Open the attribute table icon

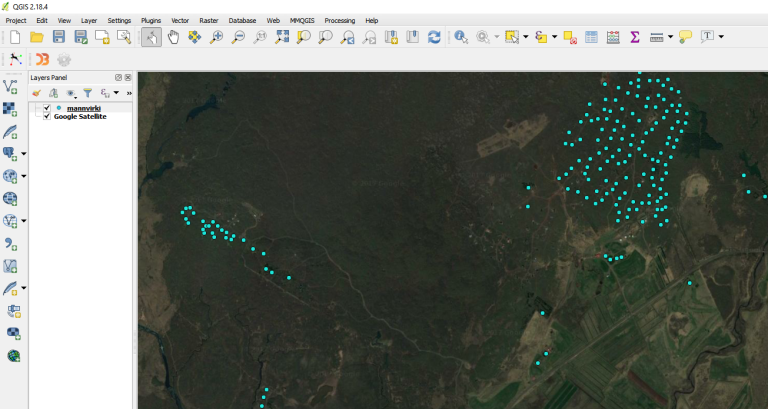point(591,37)
